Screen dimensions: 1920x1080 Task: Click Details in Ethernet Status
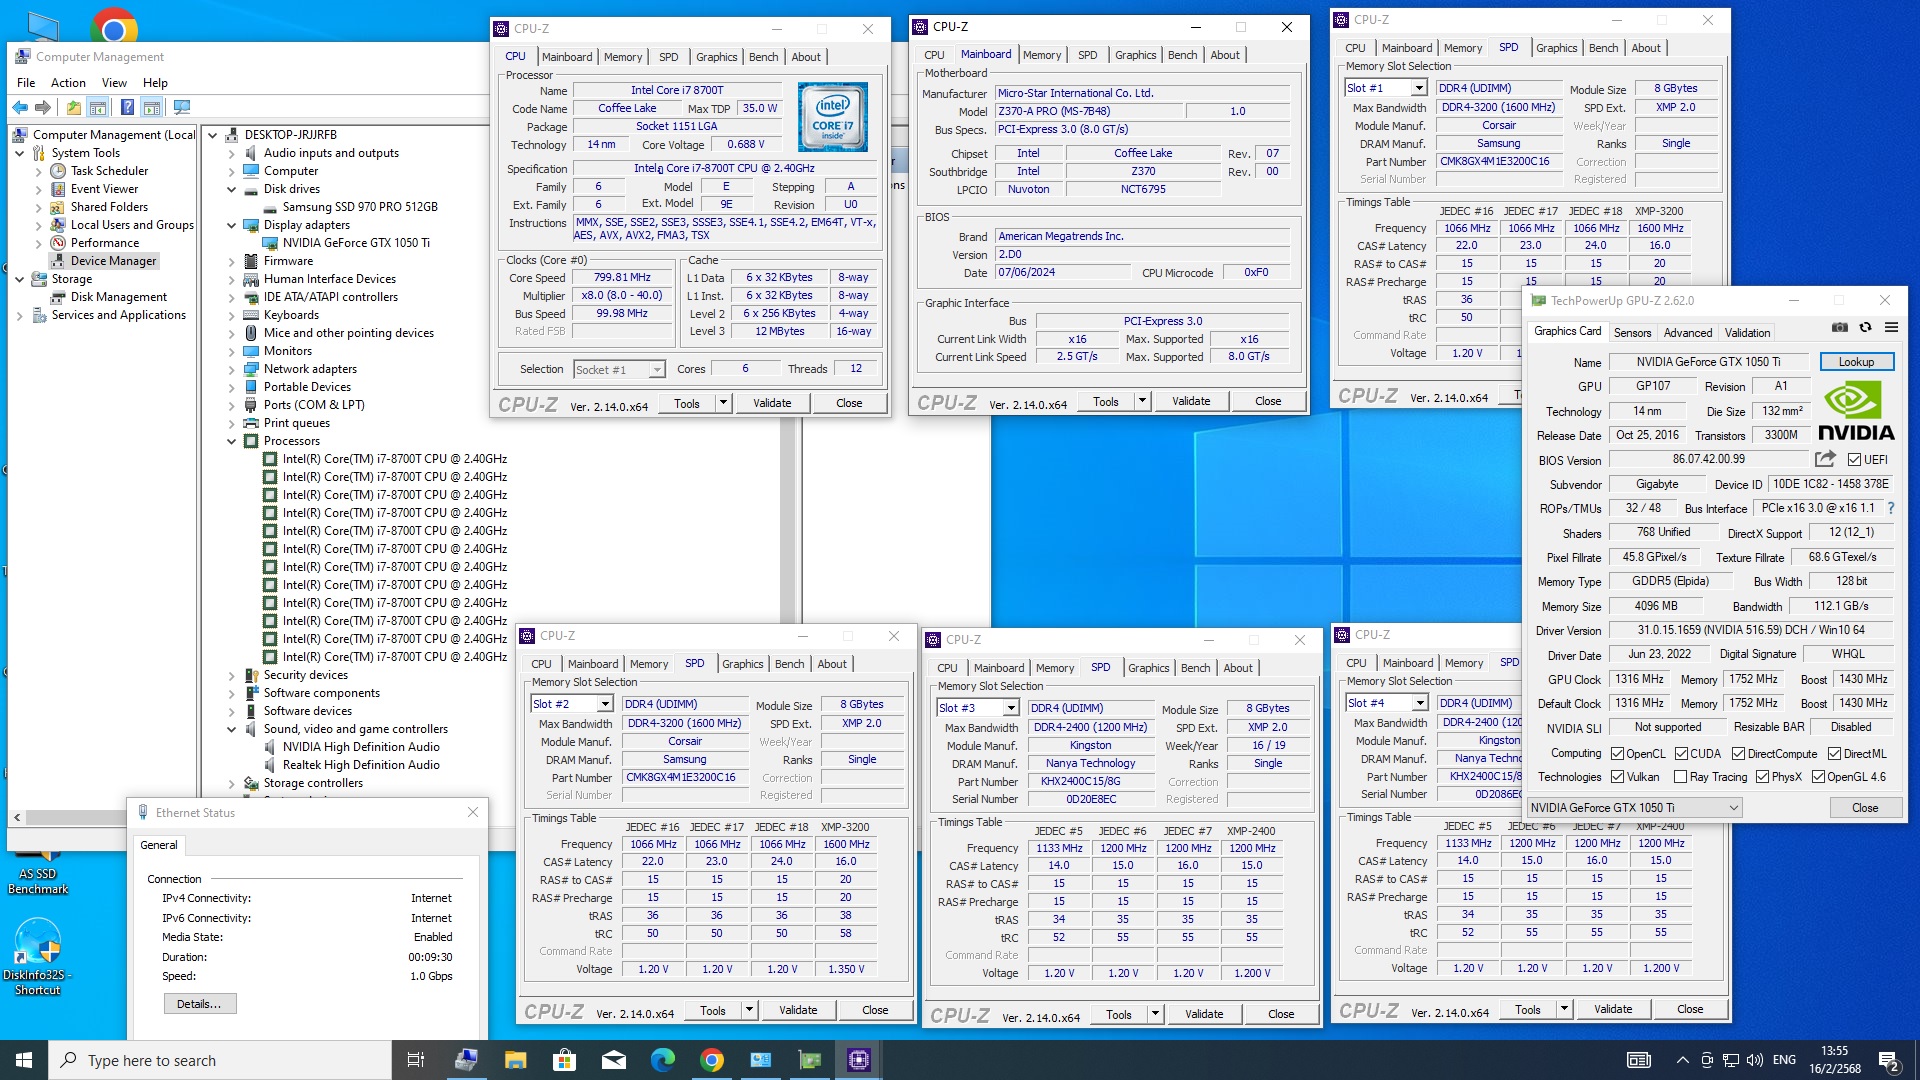[x=199, y=1004]
